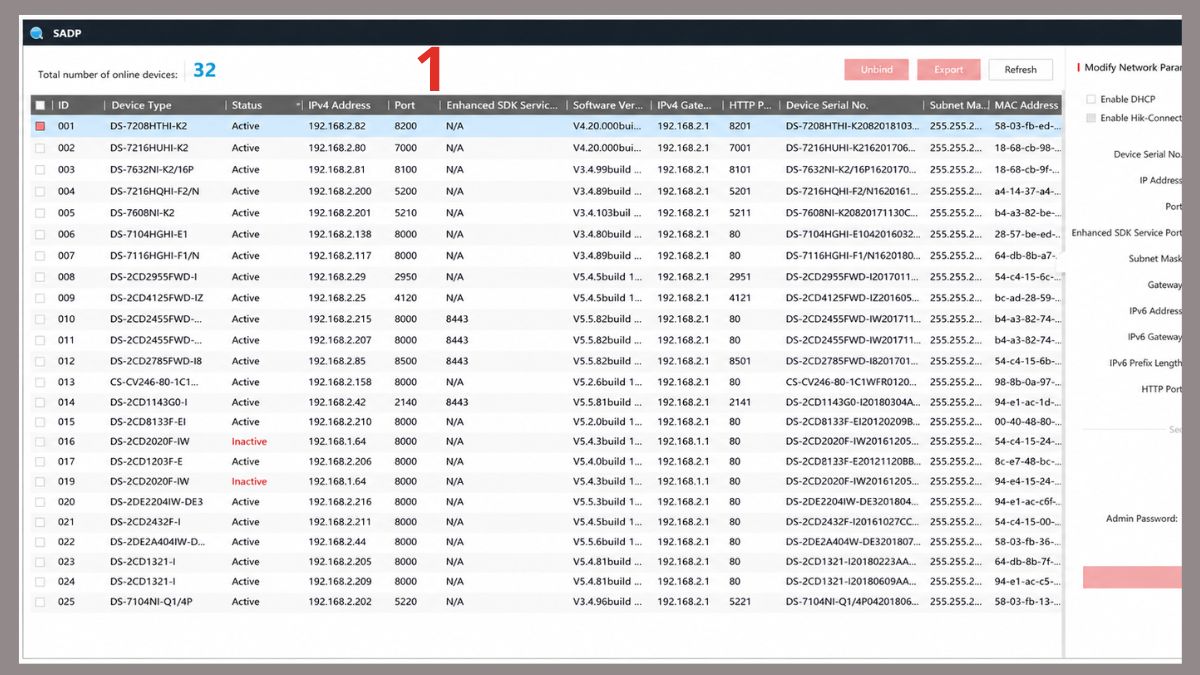
Task: Toggle the Enable Hik-Connect checkbox
Action: (1091, 118)
